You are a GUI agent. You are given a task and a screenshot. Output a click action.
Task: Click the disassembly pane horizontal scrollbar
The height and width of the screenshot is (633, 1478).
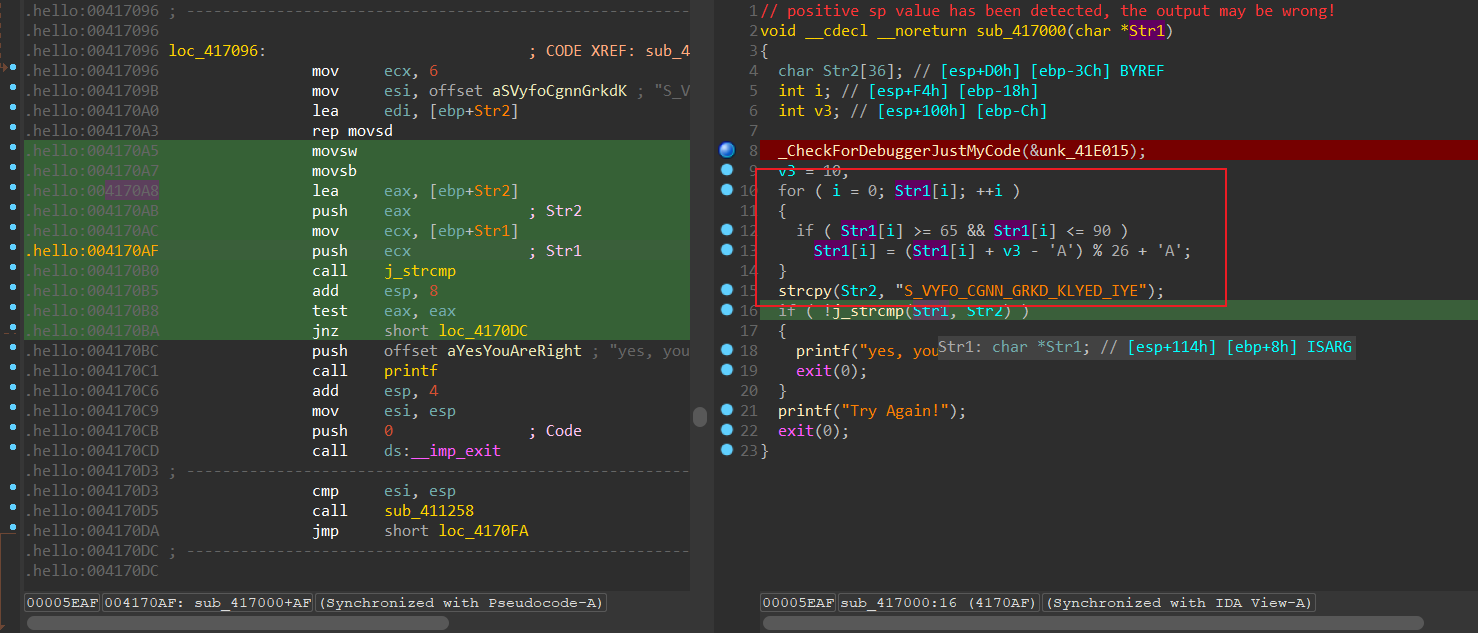pos(237,623)
